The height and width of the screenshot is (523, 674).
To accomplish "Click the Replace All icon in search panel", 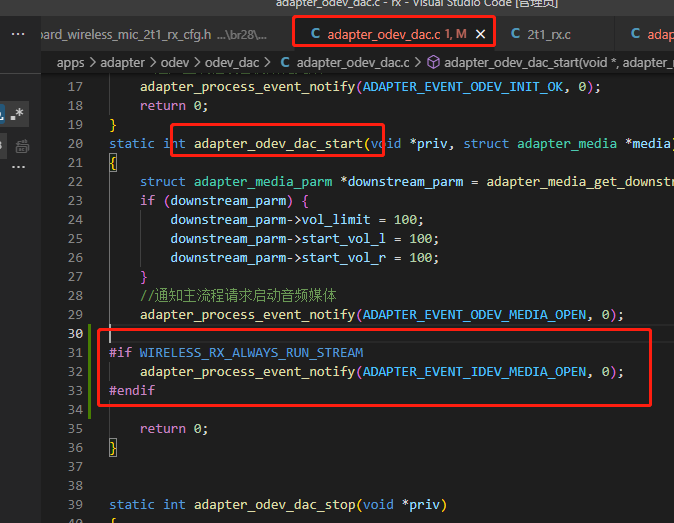I will pos(22,147).
